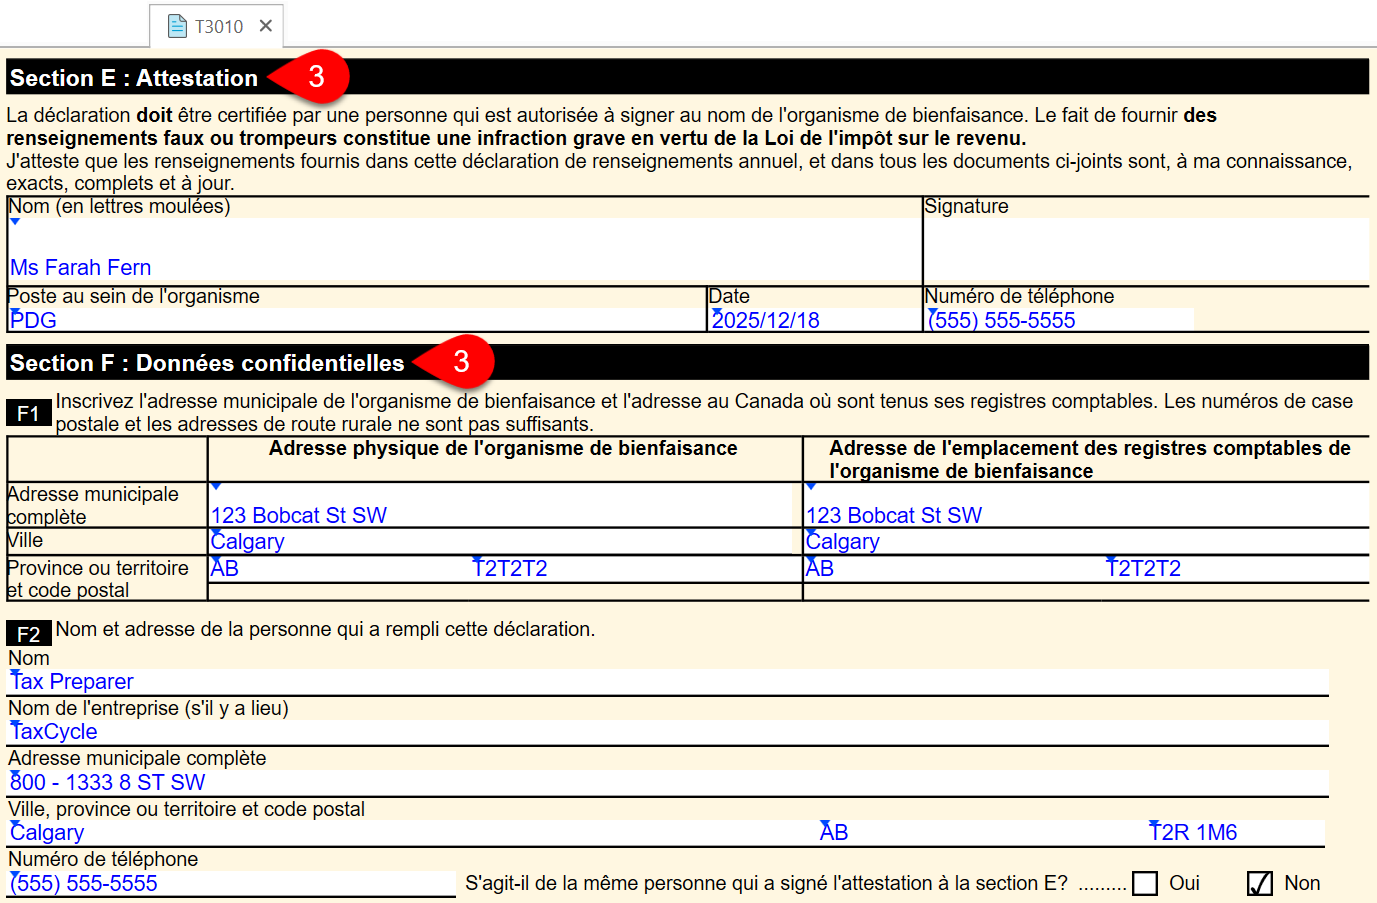Check the Oui checkbox
1377x903 pixels.
(1145, 883)
